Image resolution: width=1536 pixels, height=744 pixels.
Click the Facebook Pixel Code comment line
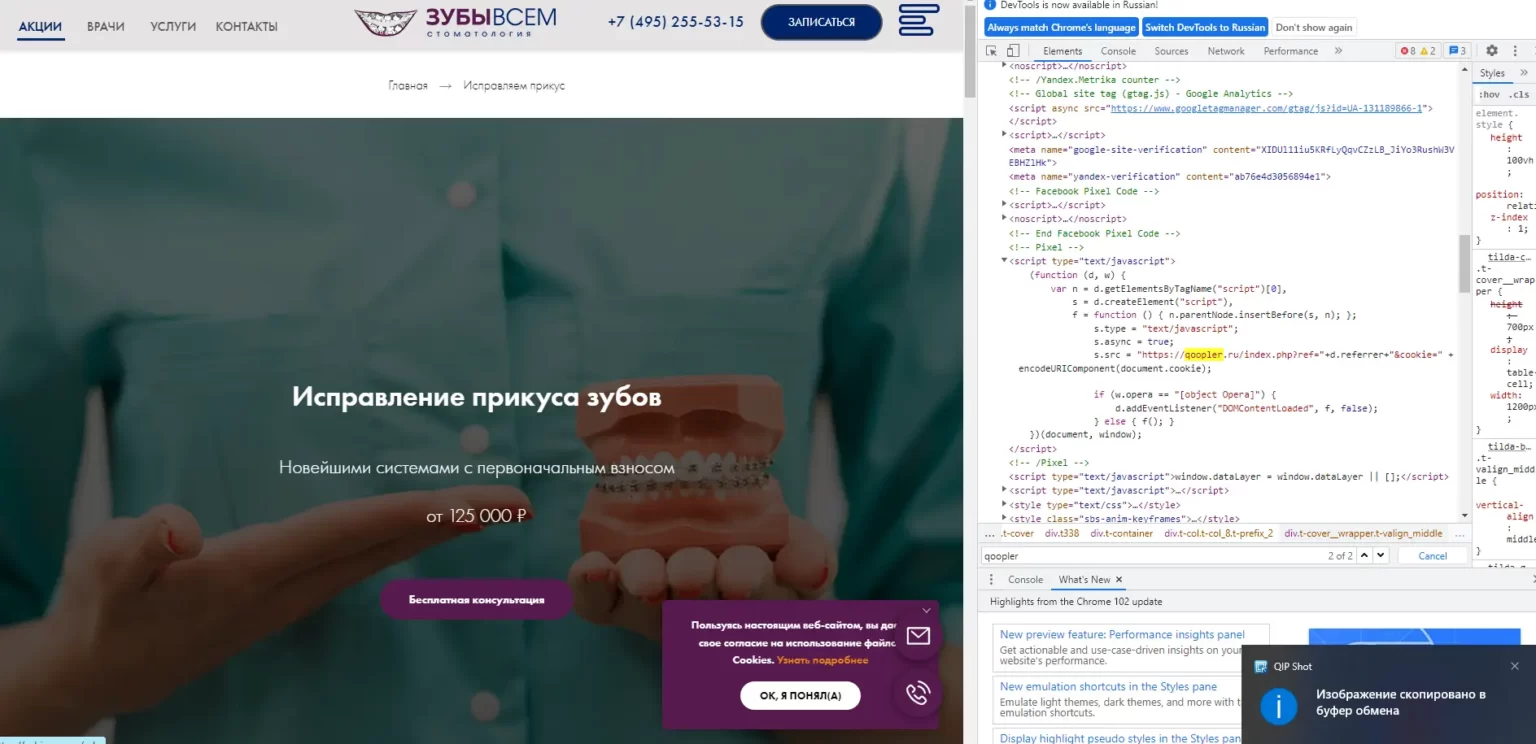point(1084,191)
